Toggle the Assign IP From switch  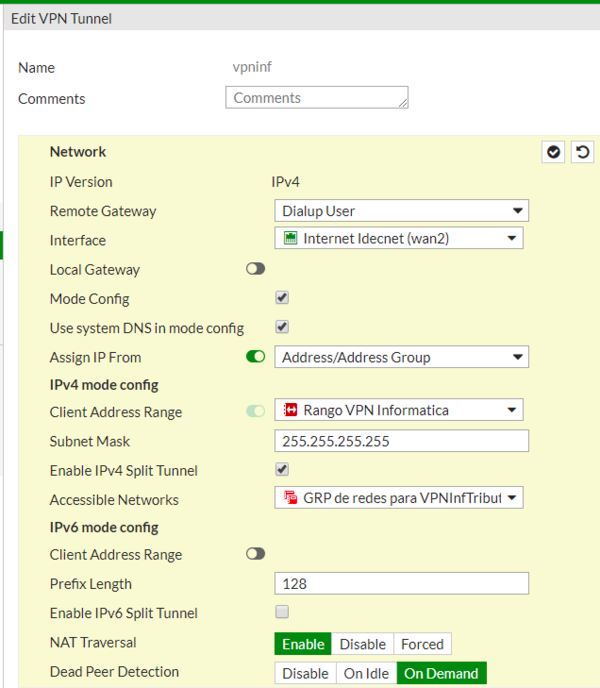click(256, 357)
